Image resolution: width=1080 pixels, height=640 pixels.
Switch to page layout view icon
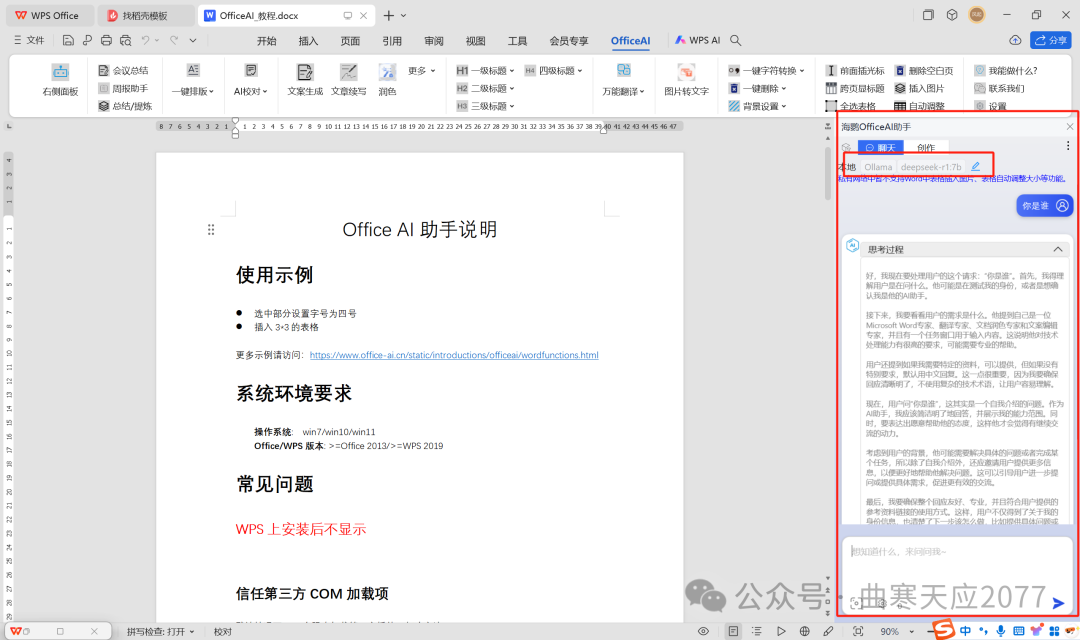[x=734, y=631]
